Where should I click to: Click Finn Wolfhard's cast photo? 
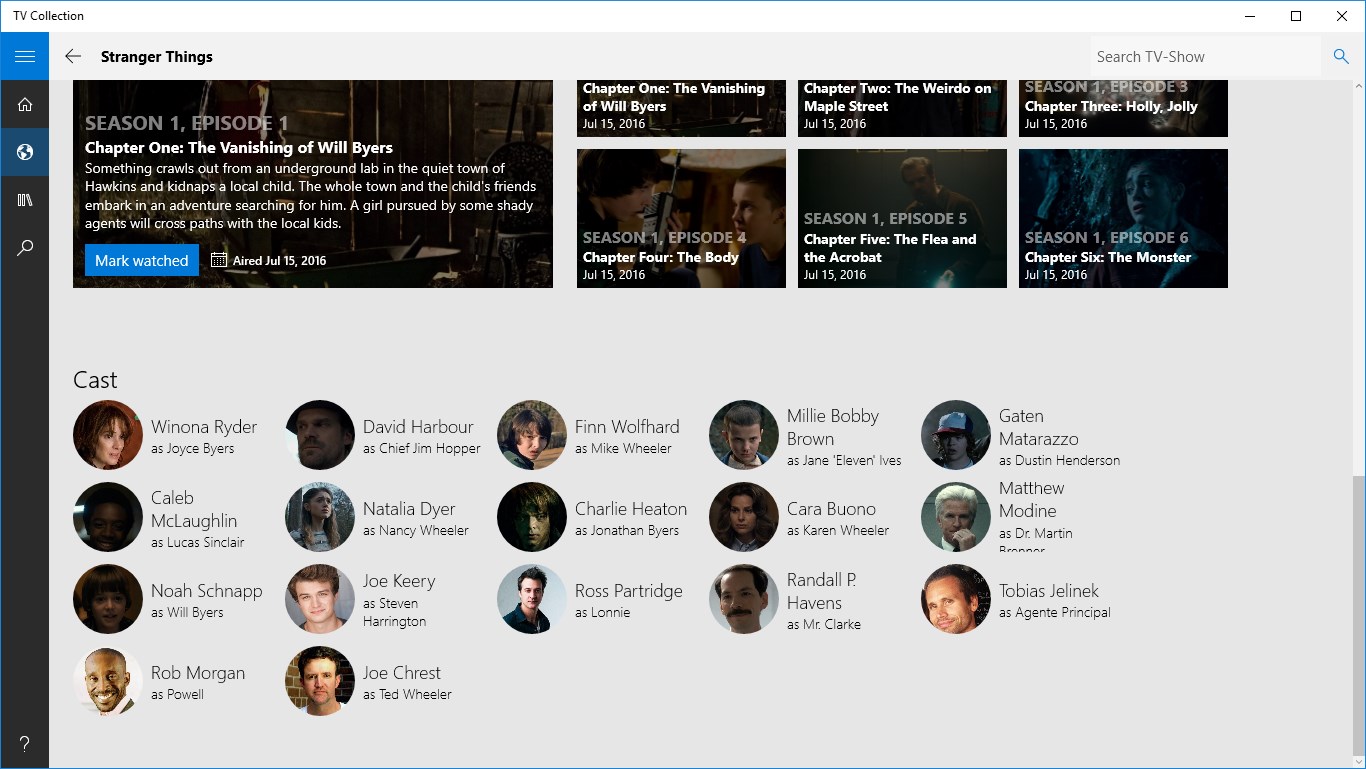pos(532,435)
